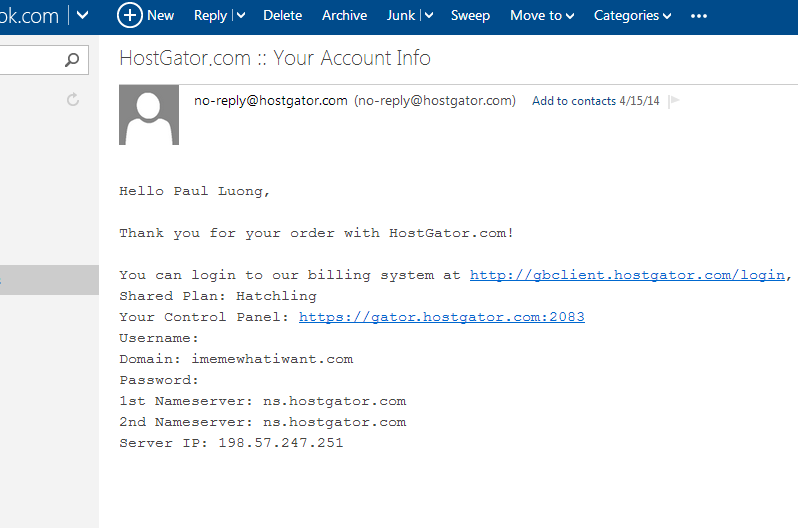Flag this message with the flag icon
The image size is (798, 528).
(674, 100)
